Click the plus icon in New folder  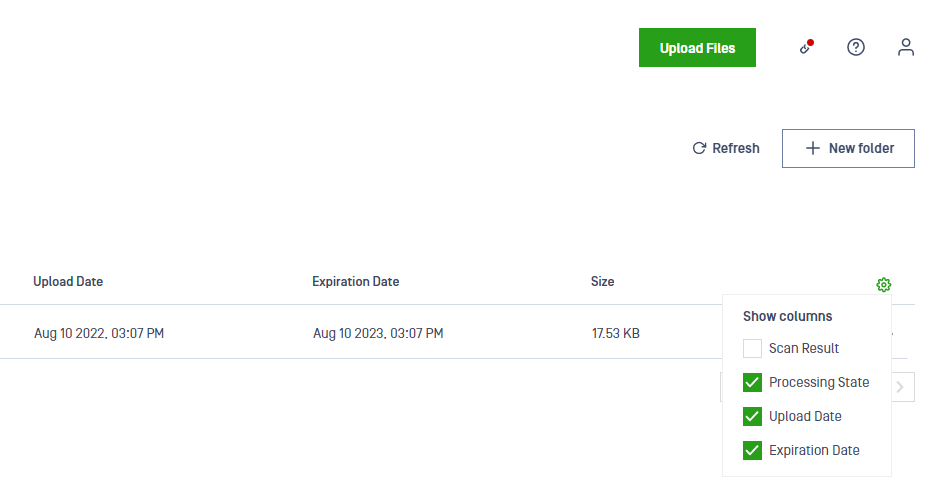point(812,148)
